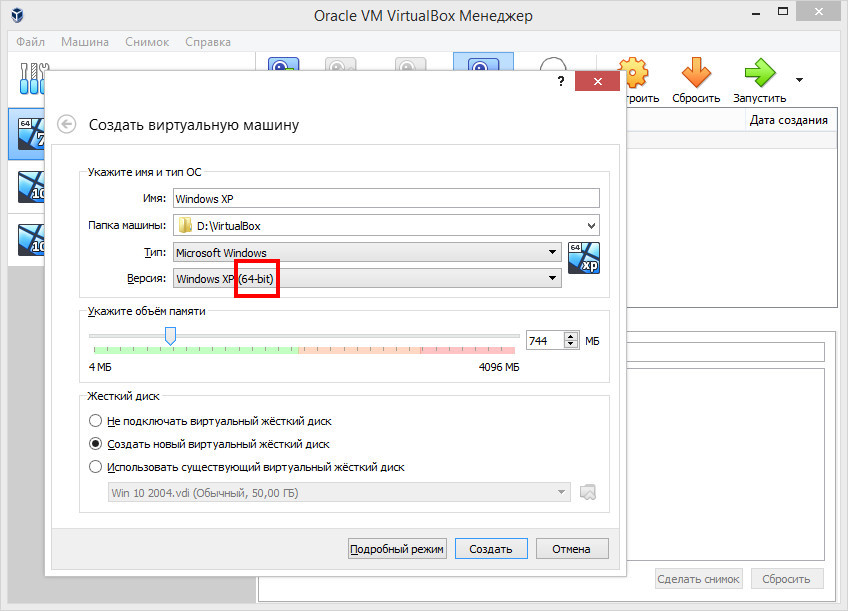Click the first blue snapshot toolbar icon
848x611 pixels.
coord(283,64)
